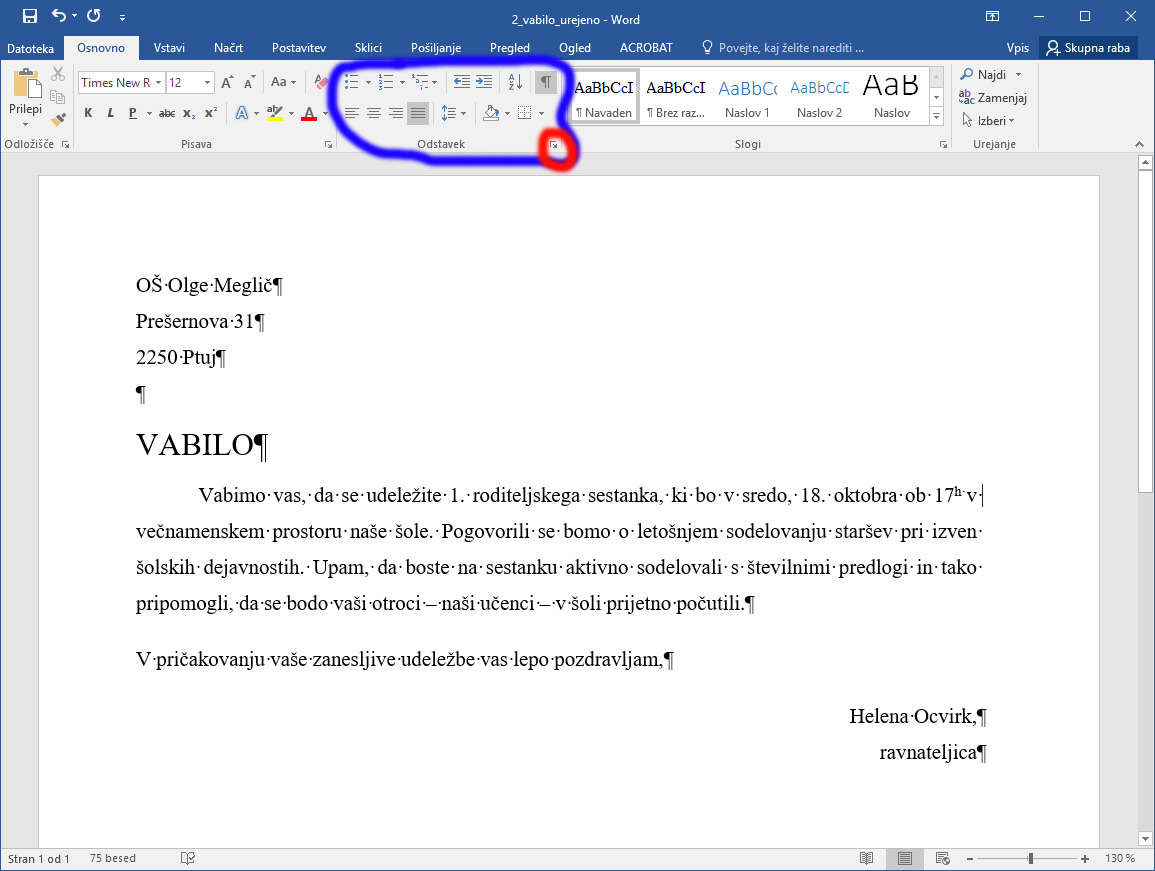Copy selection with the copy icon
The height and width of the screenshot is (871, 1155).
pyautogui.click(x=58, y=97)
